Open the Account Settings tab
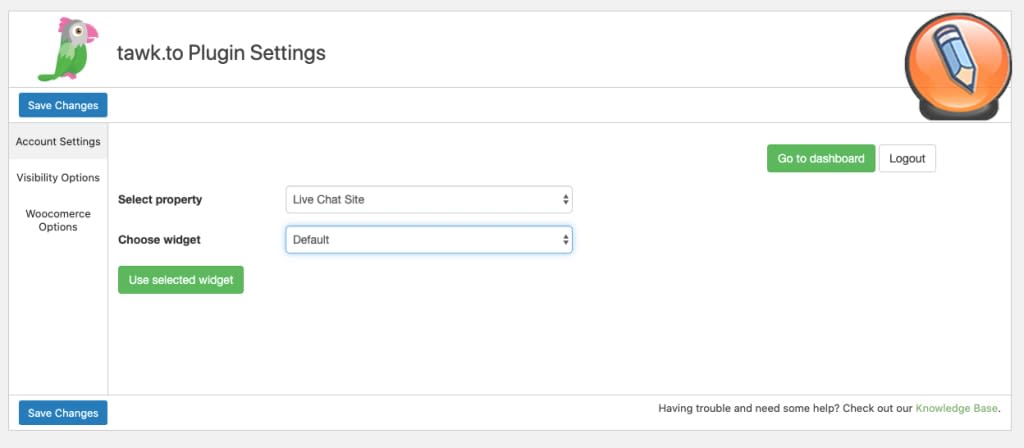Image resolution: width=1024 pixels, height=448 pixels. point(58,142)
